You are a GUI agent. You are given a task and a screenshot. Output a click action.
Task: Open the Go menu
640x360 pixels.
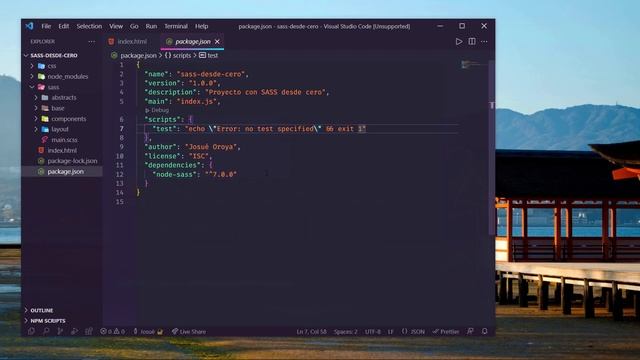[134, 26]
